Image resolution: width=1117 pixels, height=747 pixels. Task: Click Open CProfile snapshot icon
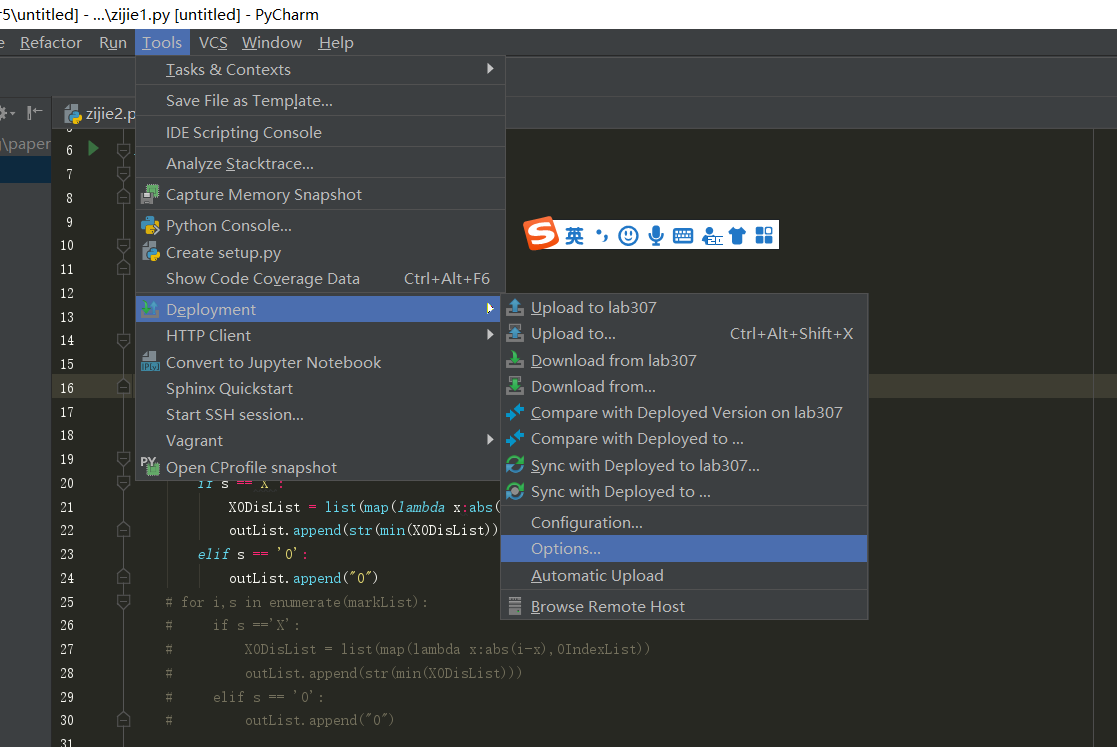tap(150, 466)
